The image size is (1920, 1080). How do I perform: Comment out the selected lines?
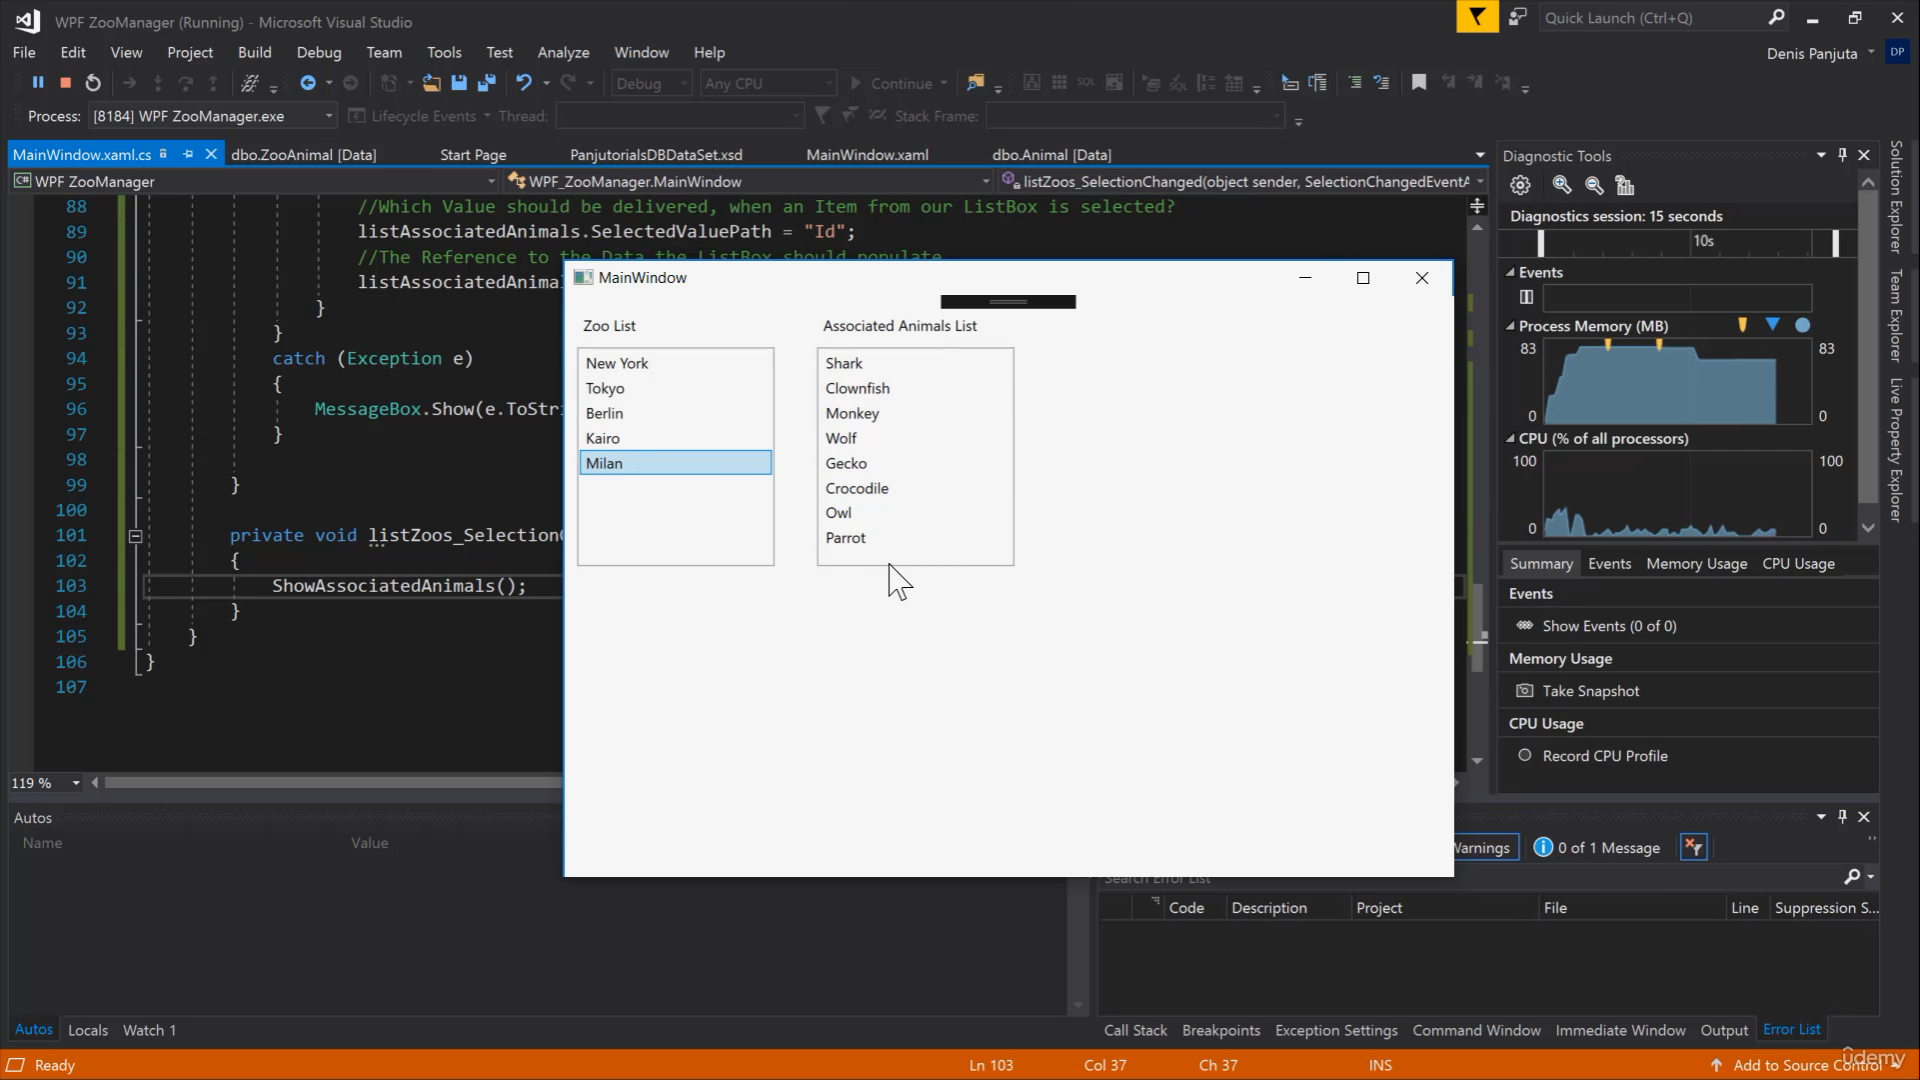[x=1354, y=83]
